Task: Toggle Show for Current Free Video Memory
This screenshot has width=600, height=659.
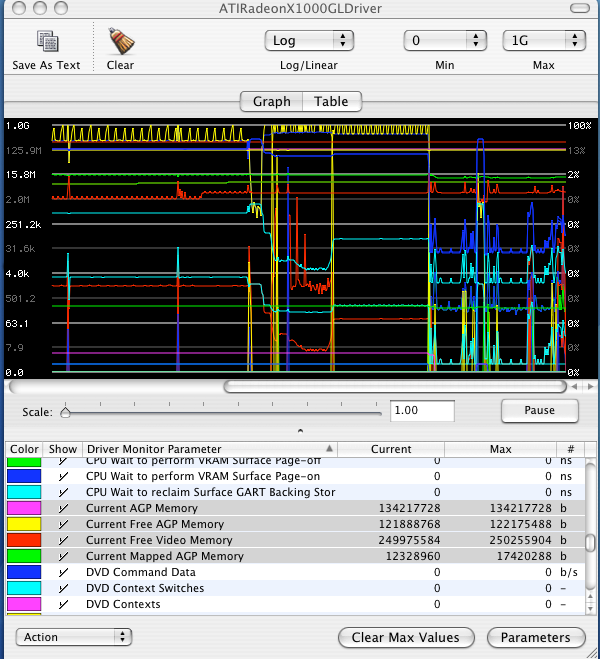Action: pyautogui.click(x=63, y=540)
